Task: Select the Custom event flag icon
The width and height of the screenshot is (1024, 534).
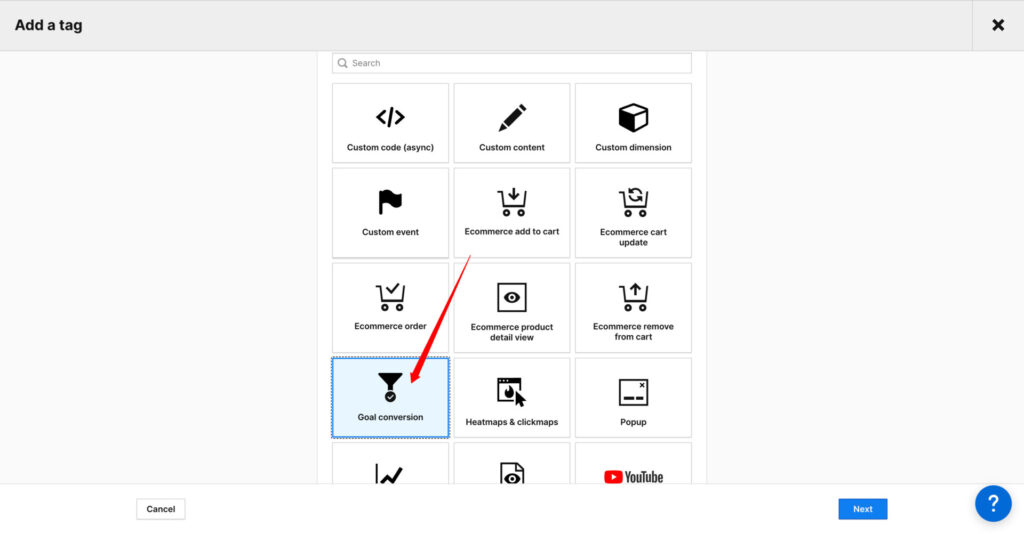Action: 390,203
